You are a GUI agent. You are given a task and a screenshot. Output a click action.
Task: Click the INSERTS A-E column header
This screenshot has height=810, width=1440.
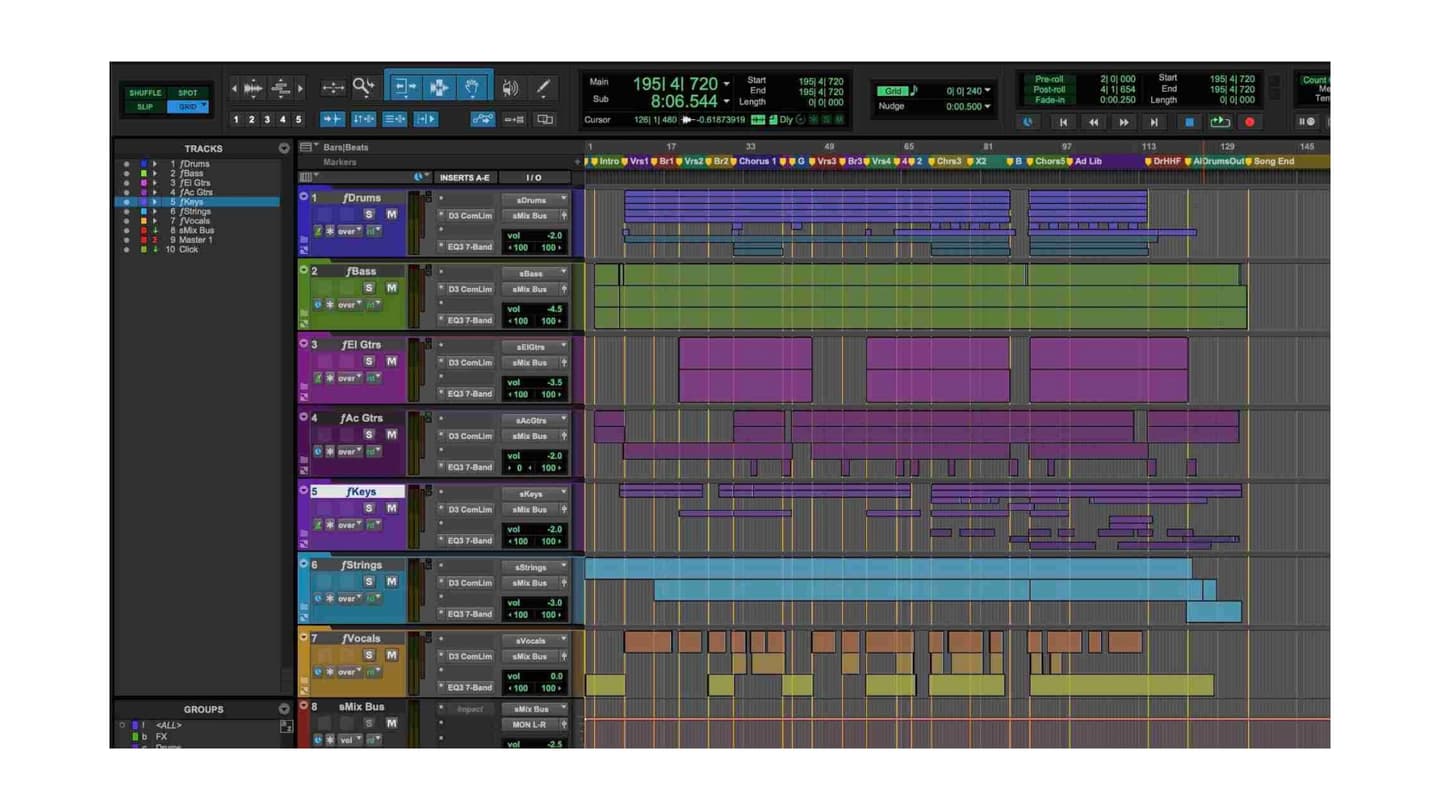(x=465, y=178)
